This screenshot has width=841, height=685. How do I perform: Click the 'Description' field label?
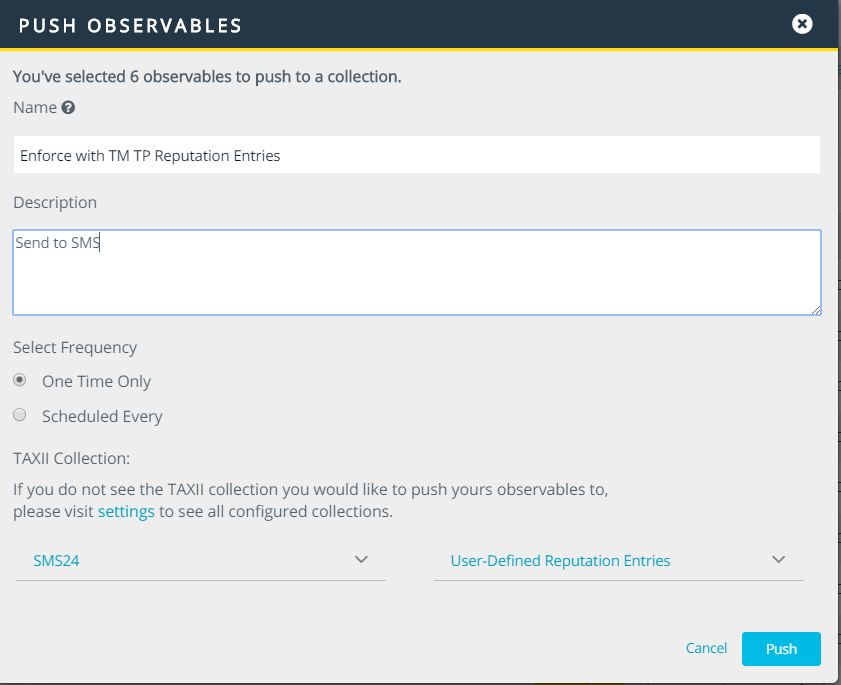[x=55, y=202]
